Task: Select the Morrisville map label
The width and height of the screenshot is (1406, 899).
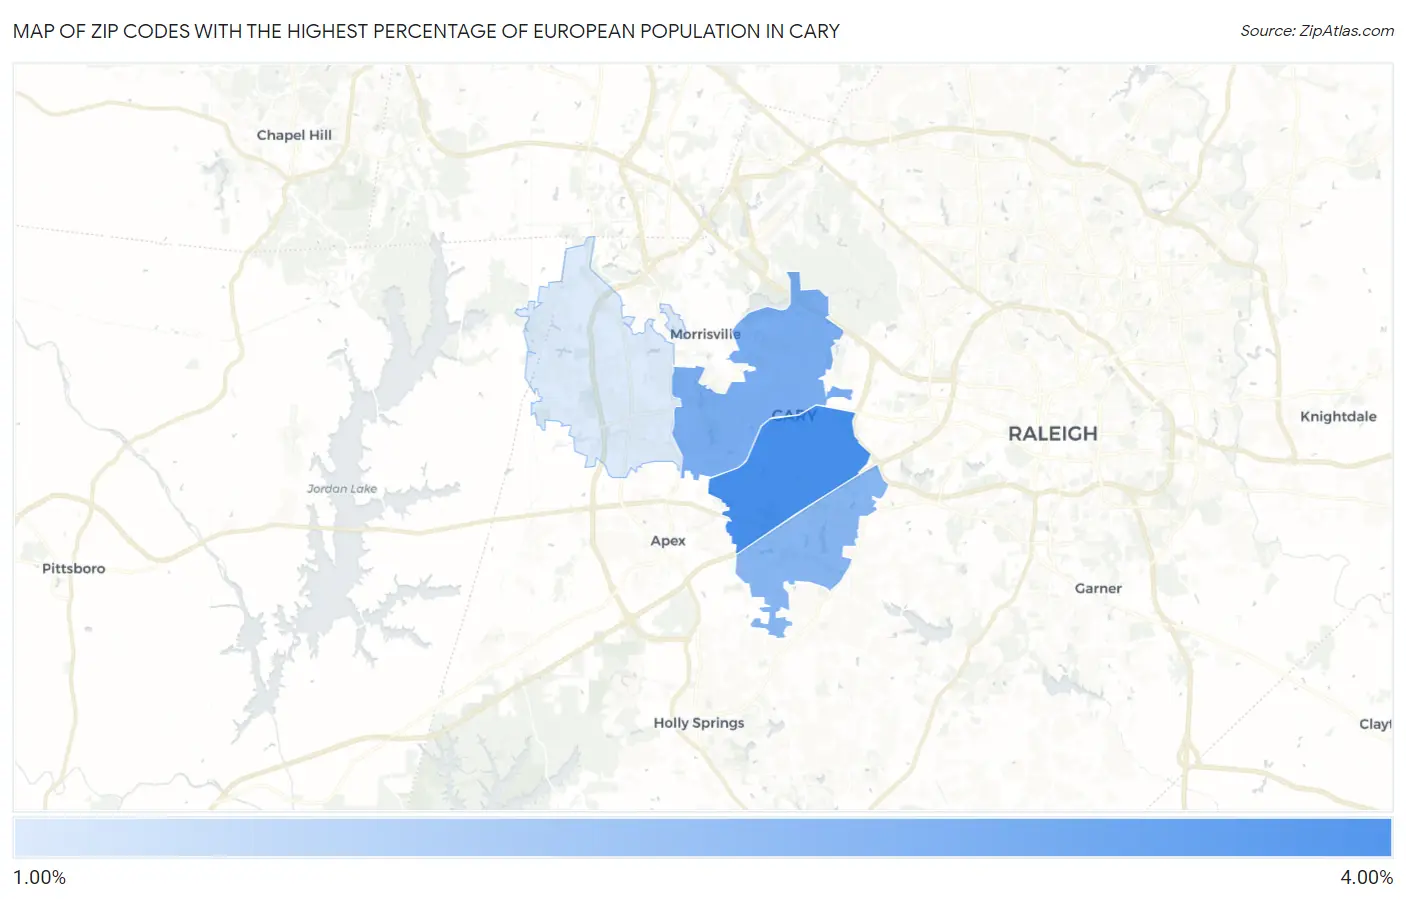Action: click(705, 334)
